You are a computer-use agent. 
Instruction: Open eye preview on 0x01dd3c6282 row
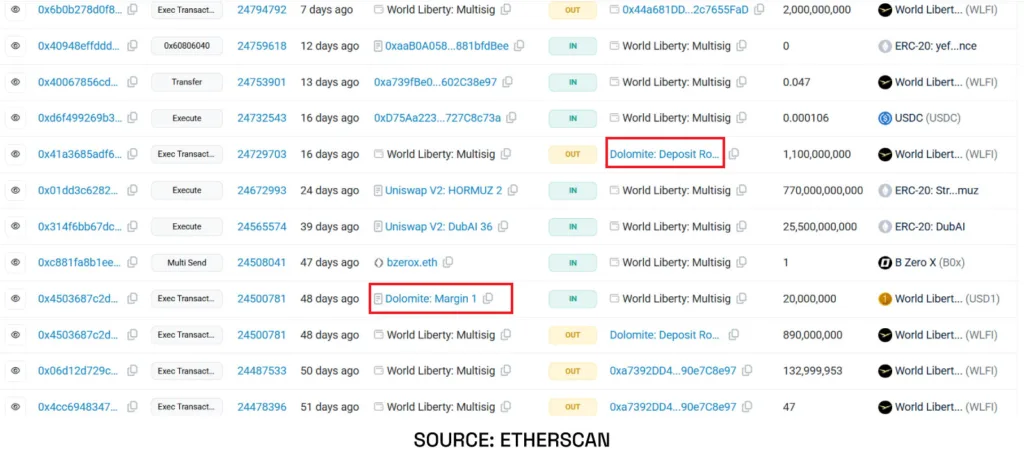coord(15,191)
